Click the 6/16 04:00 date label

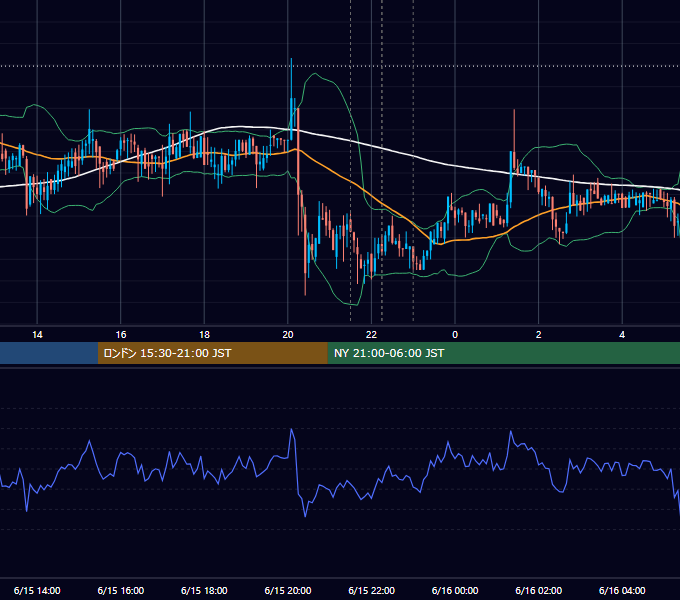622,590
